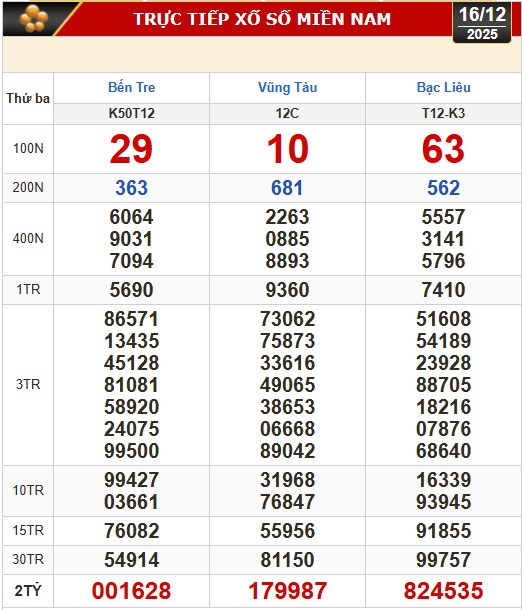Select the 3TR number 51608
The width and height of the screenshot is (522, 610).
443,319
